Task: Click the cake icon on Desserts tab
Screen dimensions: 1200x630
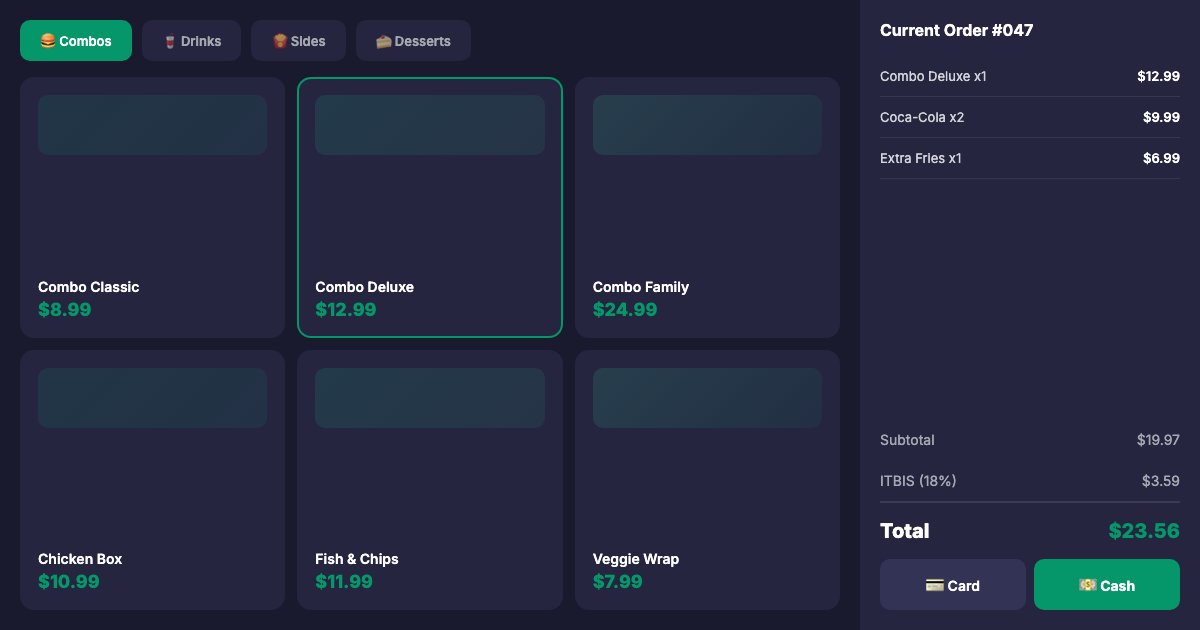Action: point(383,41)
